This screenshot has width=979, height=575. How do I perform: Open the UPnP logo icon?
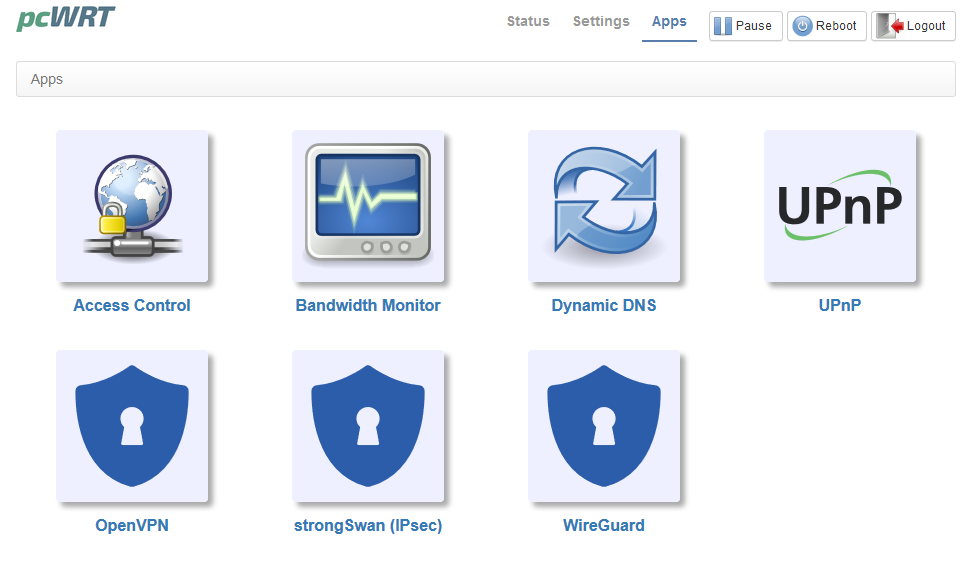840,206
